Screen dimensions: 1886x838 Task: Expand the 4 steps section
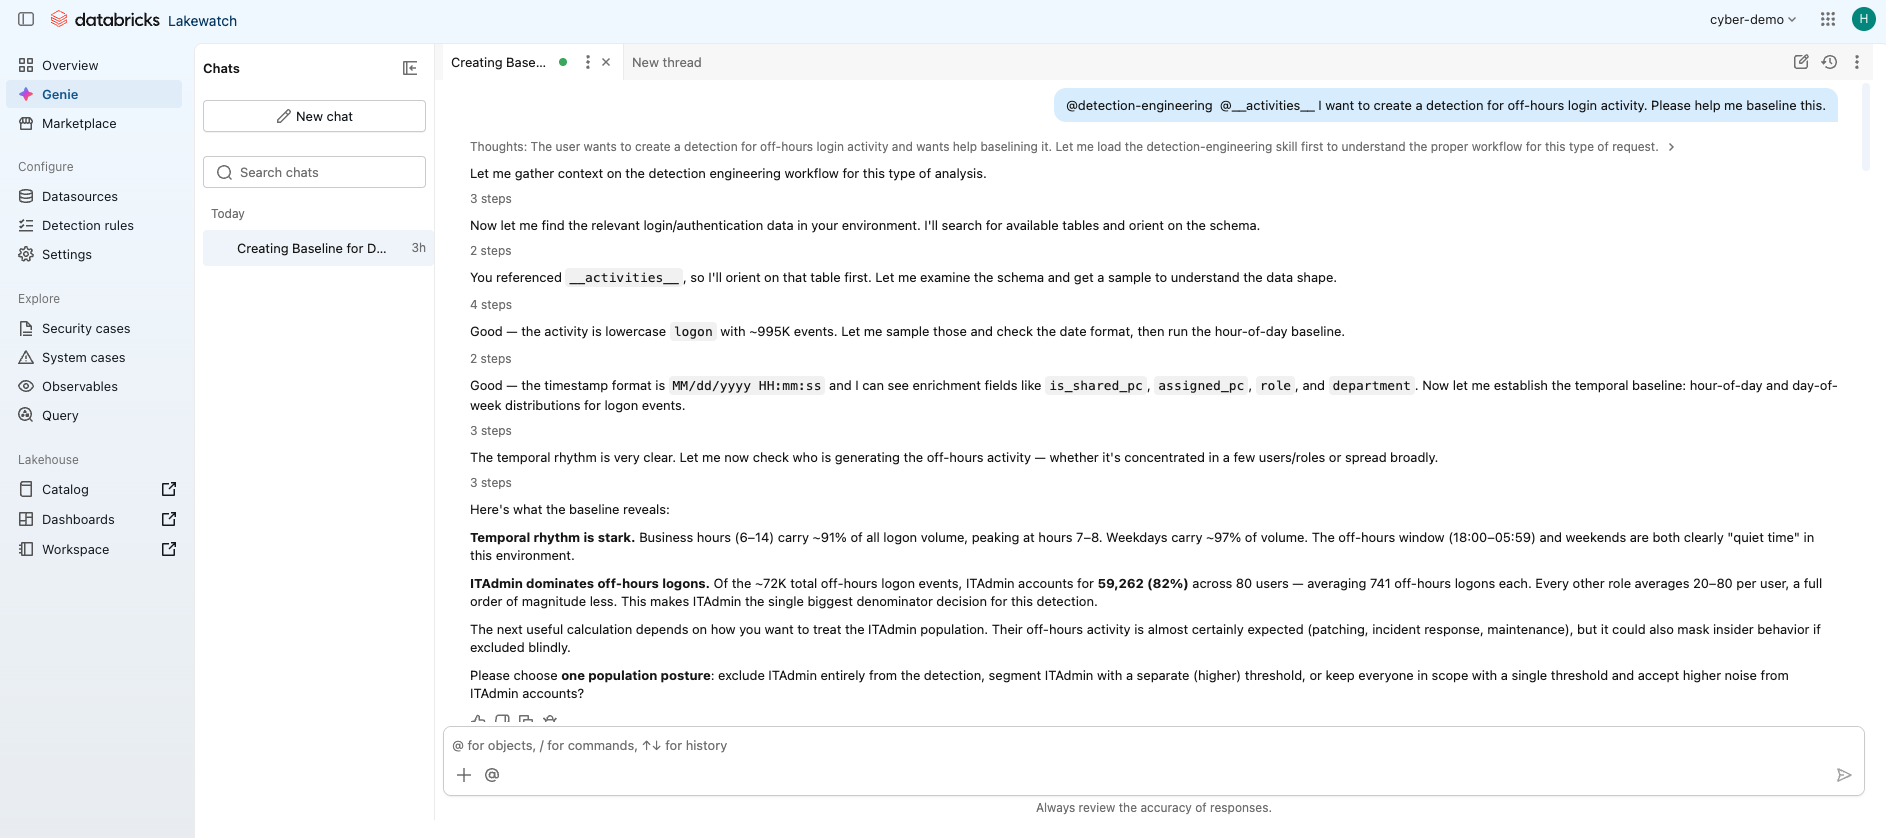click(x=491, y=305)
